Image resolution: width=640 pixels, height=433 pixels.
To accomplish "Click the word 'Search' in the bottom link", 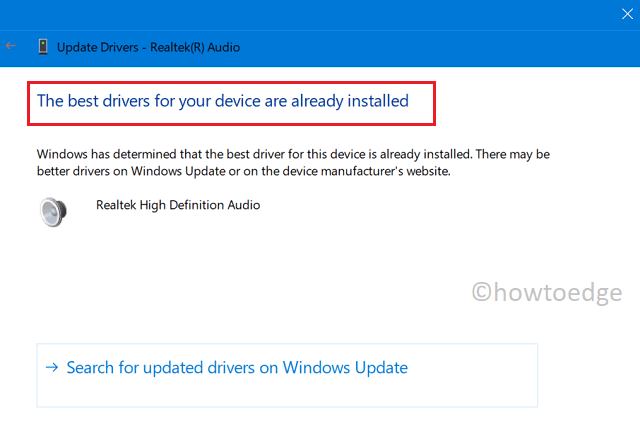I will tap(92, 367).
